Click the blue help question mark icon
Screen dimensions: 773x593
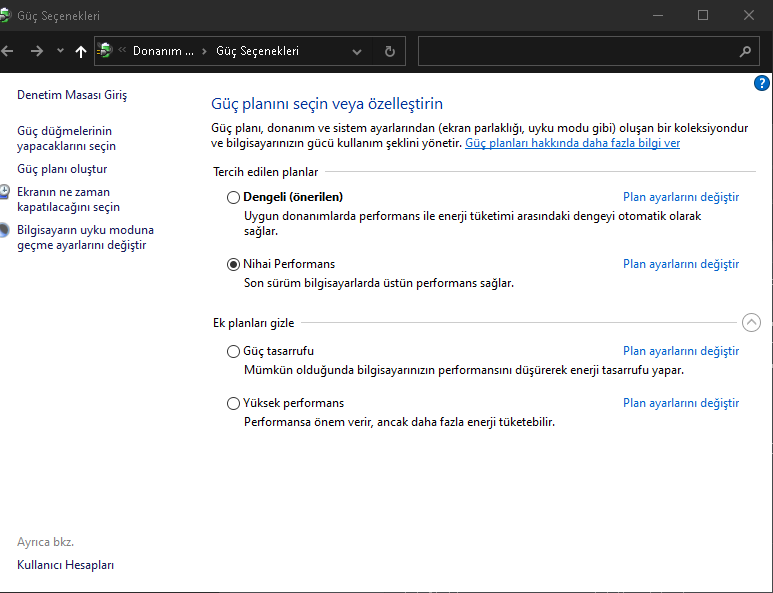(x=762, y=83)
